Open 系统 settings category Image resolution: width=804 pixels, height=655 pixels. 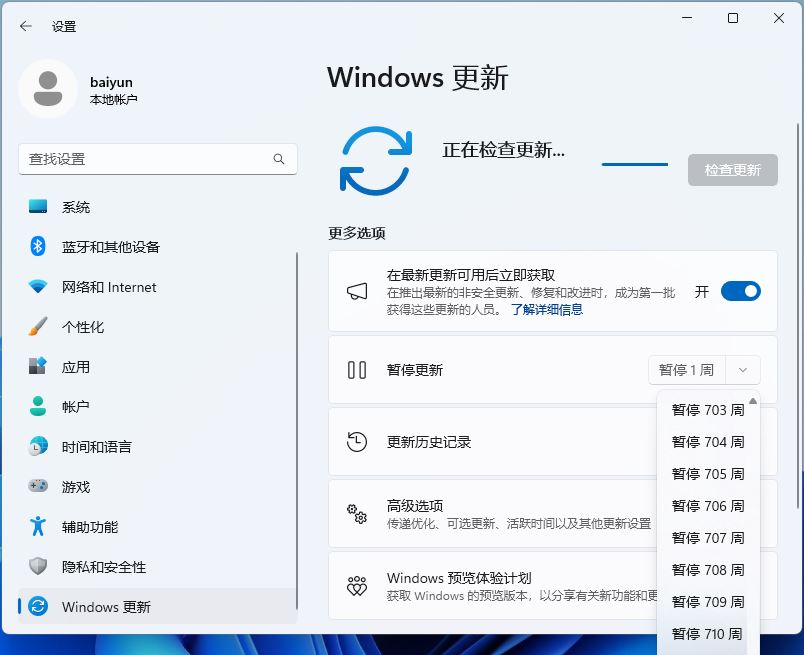tap(157, 207)
